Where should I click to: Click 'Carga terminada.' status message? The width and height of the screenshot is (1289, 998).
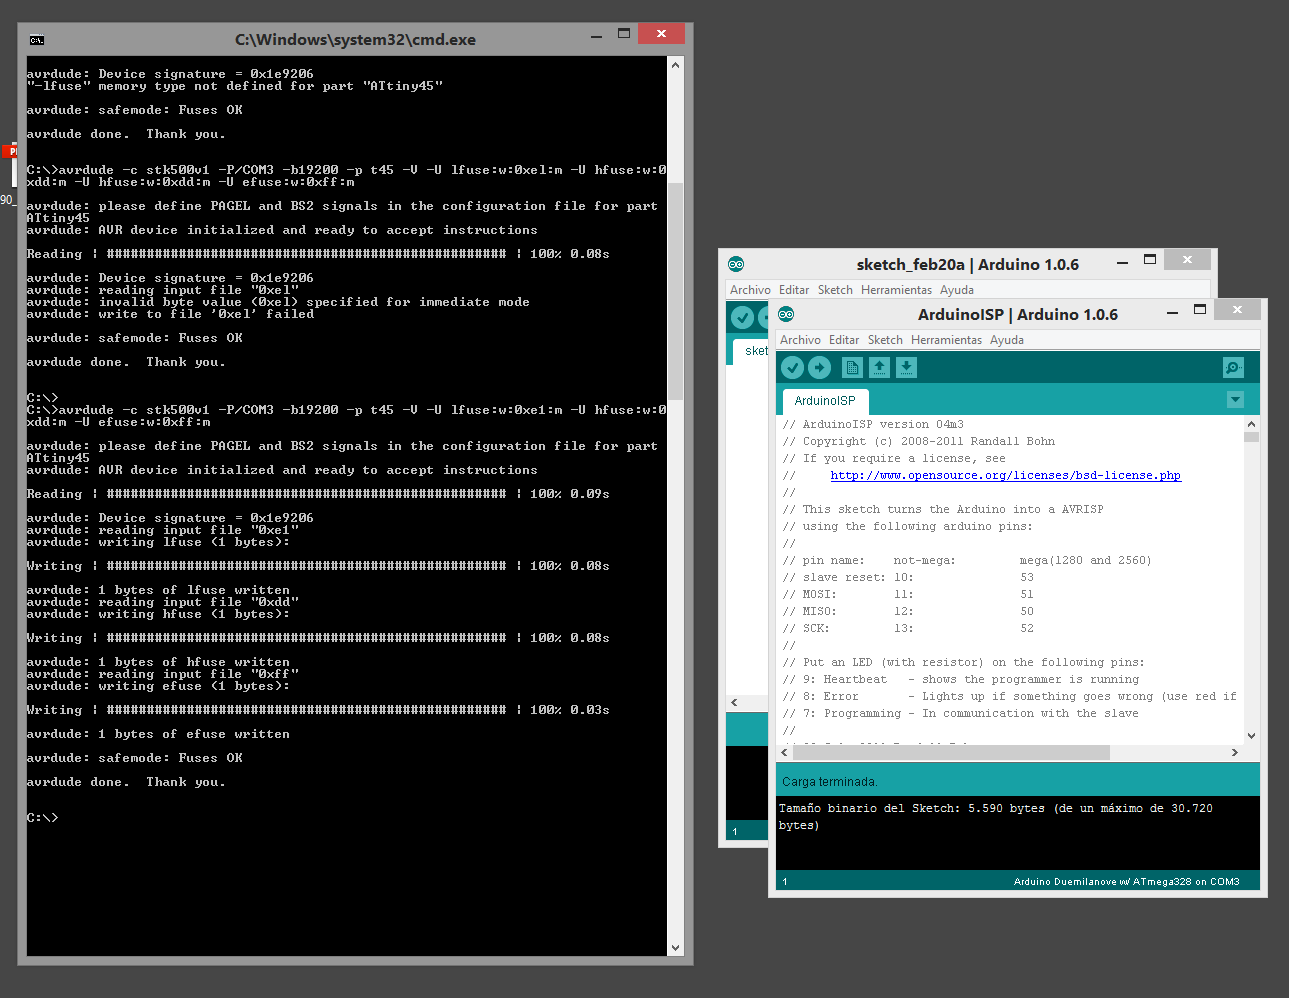tap(830, 782)
